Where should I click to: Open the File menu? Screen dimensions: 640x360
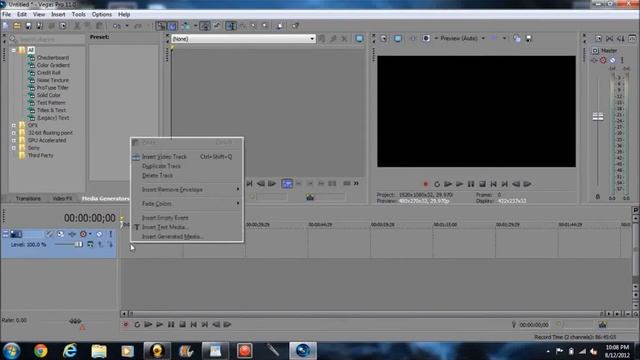[7, 14]
